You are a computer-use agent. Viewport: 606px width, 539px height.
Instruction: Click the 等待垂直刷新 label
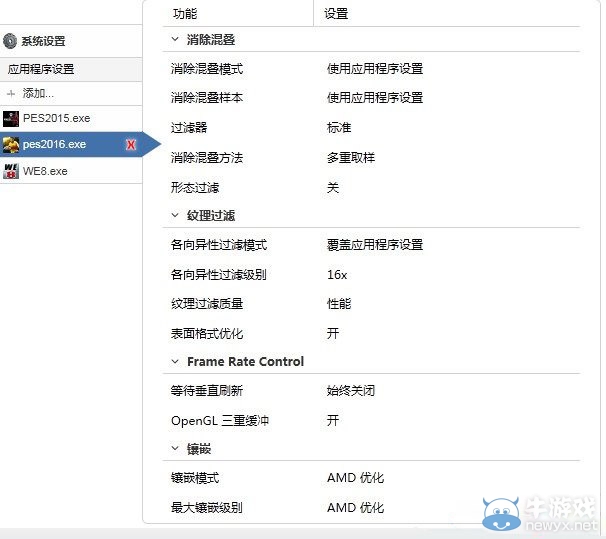click(x=207, y=391)
